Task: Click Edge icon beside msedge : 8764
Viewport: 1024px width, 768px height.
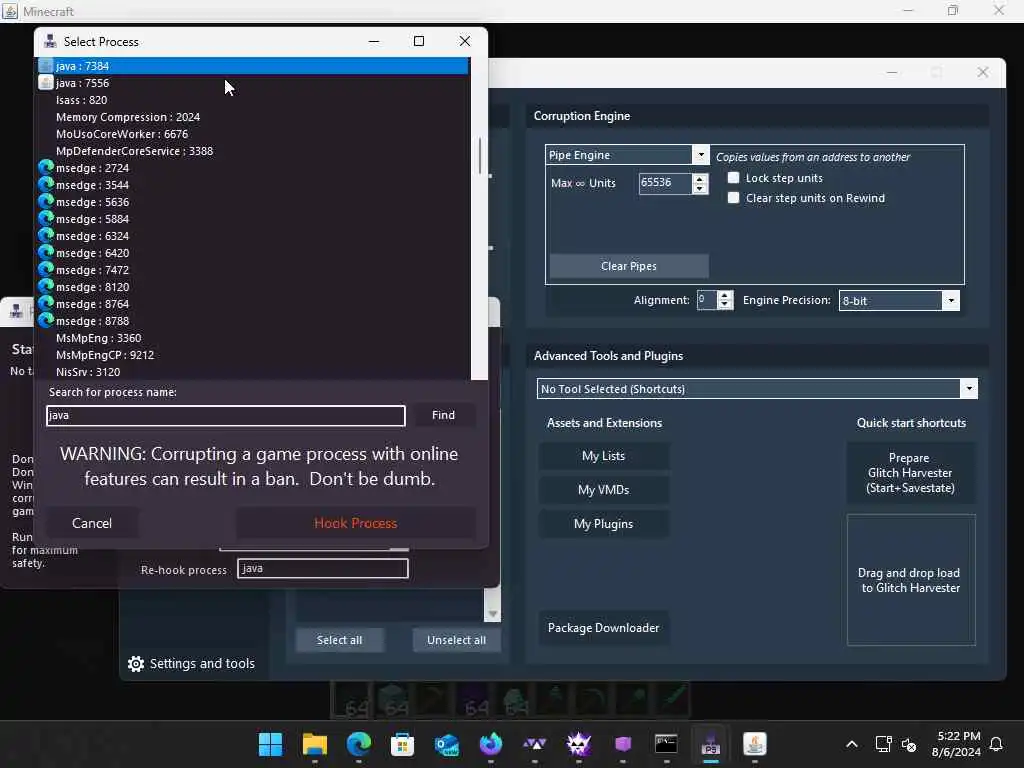Action: (46, 304)
